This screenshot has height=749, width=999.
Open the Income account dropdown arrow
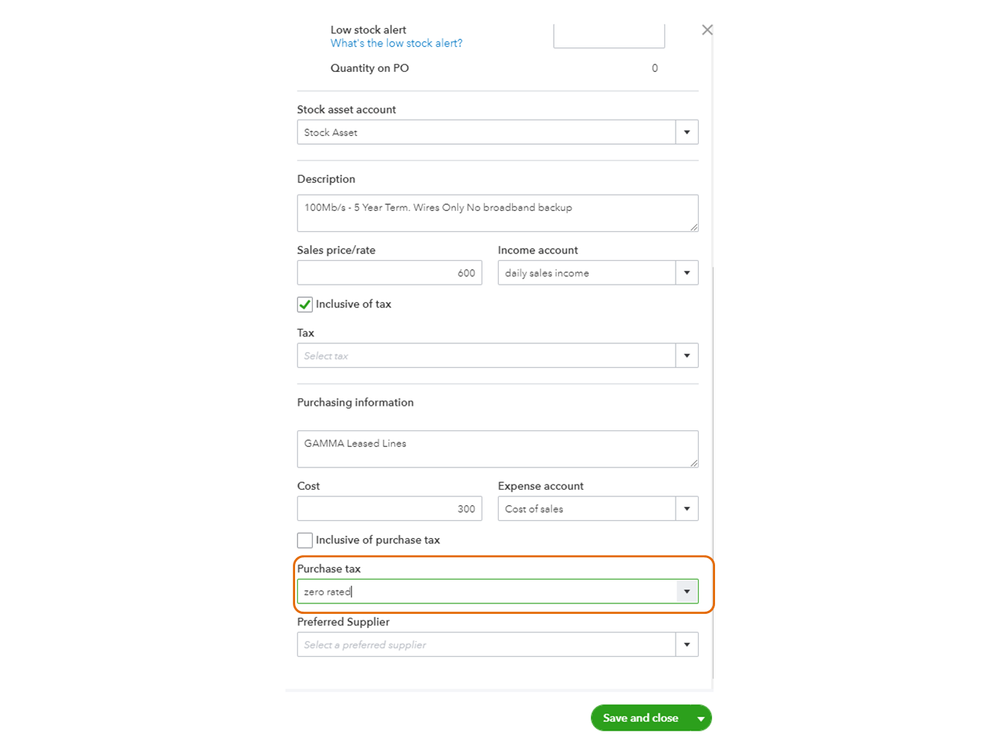click(687, 273)
